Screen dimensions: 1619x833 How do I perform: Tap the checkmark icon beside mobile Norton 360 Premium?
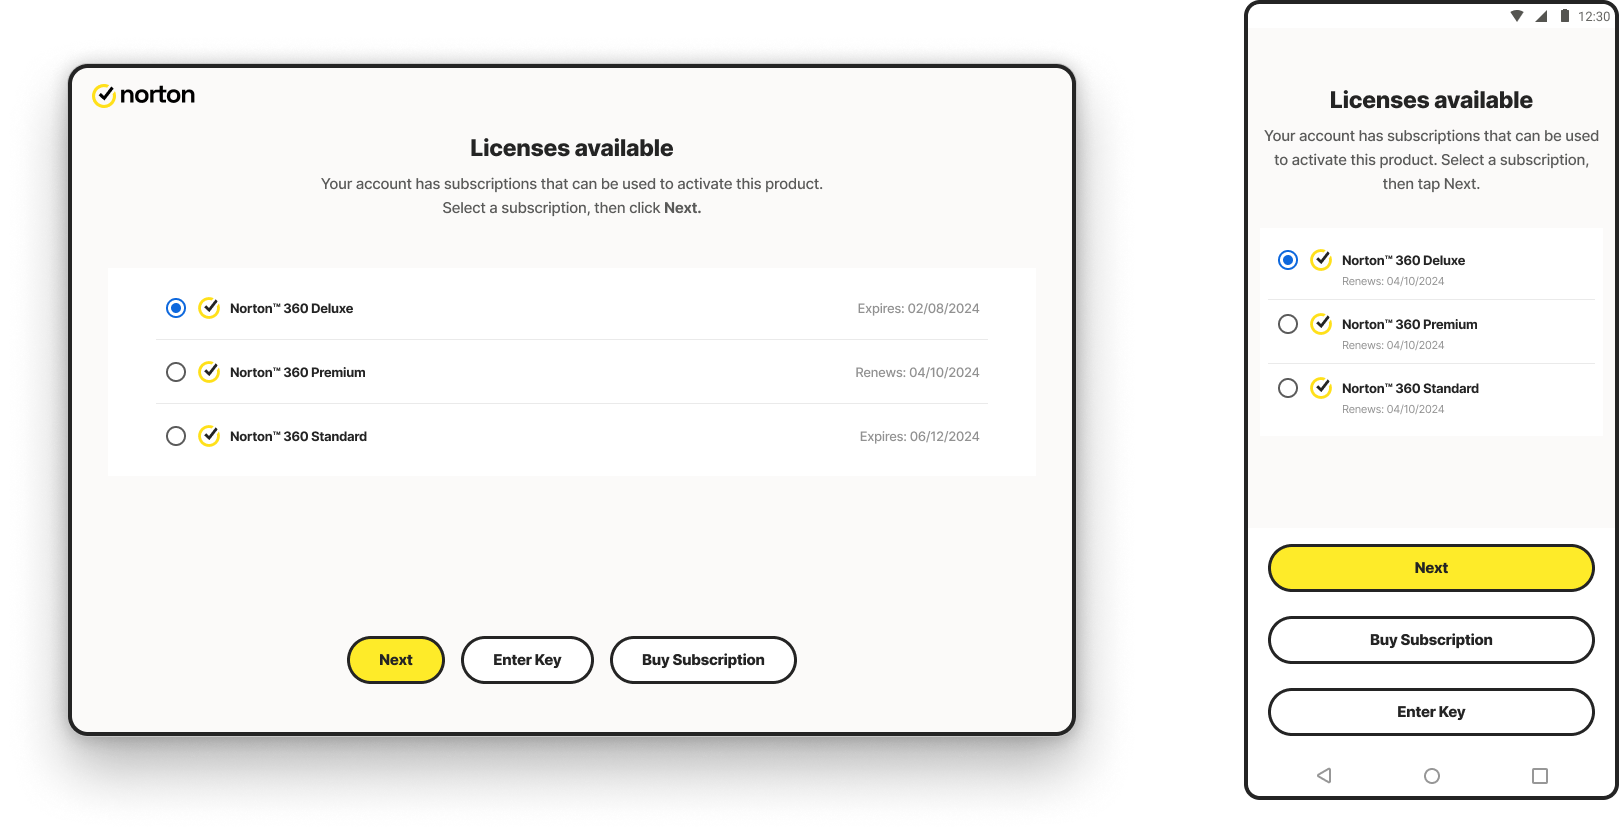(x=1321, y=324)
